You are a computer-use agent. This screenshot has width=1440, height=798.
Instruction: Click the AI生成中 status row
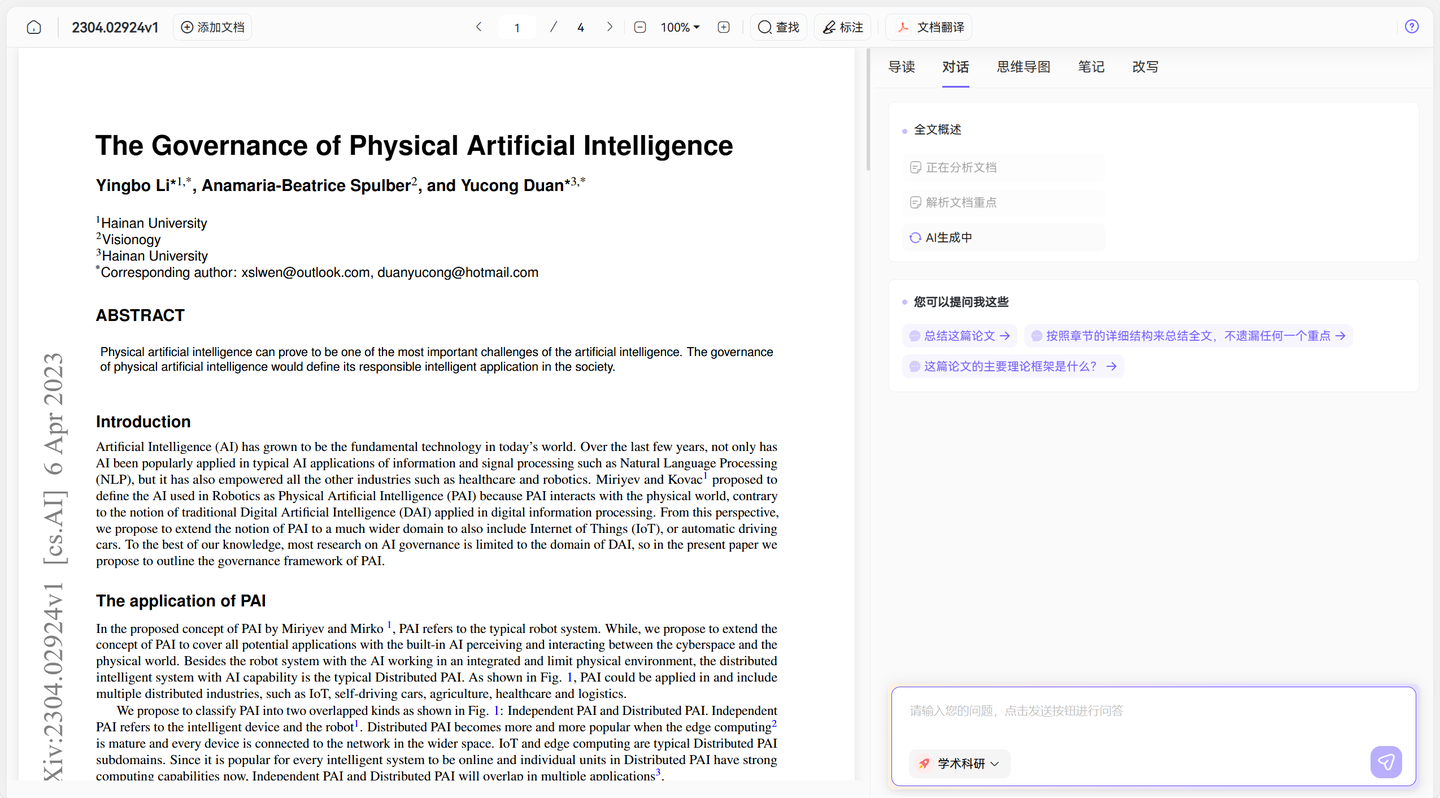click(1004, 238)
